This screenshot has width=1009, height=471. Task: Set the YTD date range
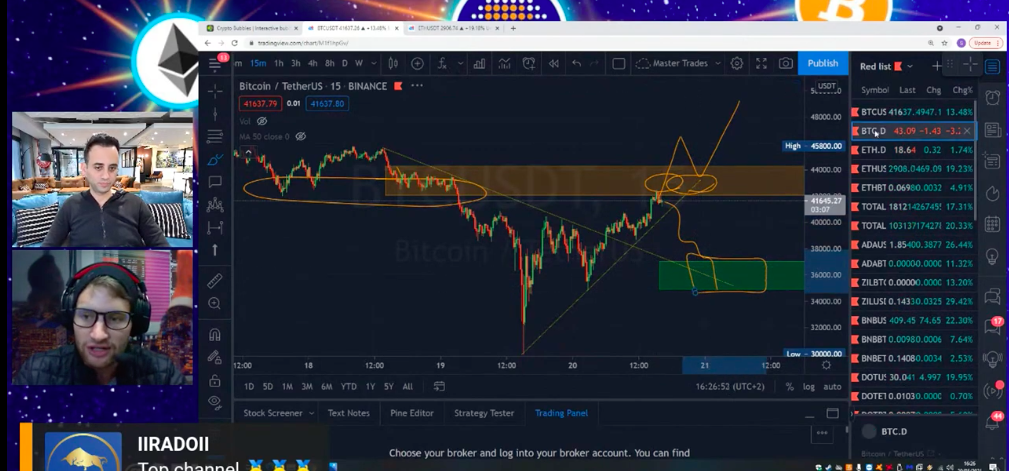[348, 387]
